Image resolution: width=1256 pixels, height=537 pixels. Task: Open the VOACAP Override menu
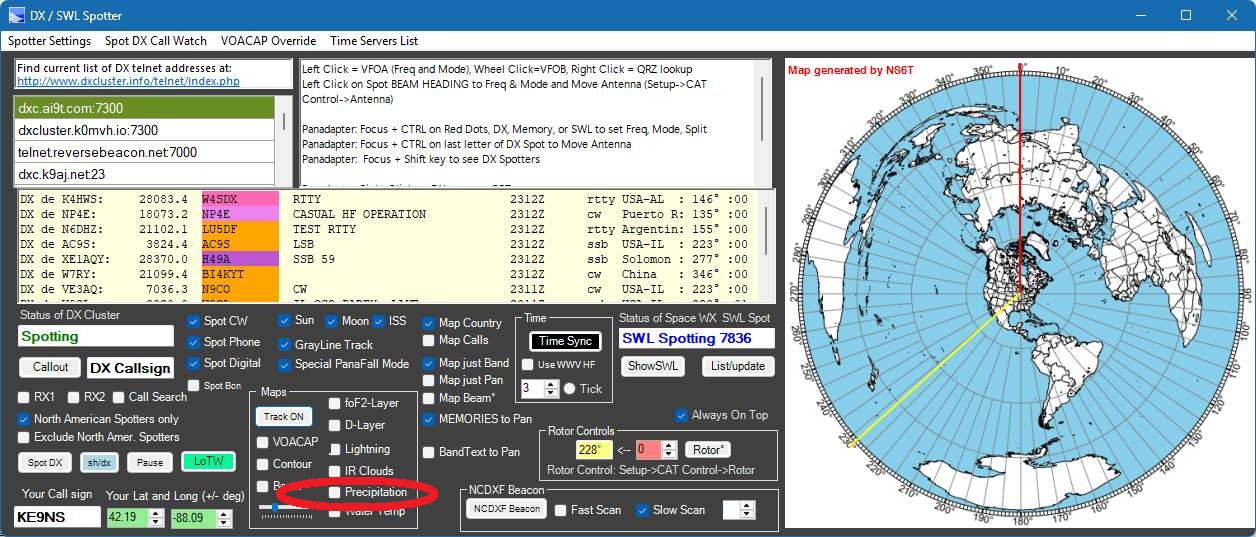[x=270, y=41]
